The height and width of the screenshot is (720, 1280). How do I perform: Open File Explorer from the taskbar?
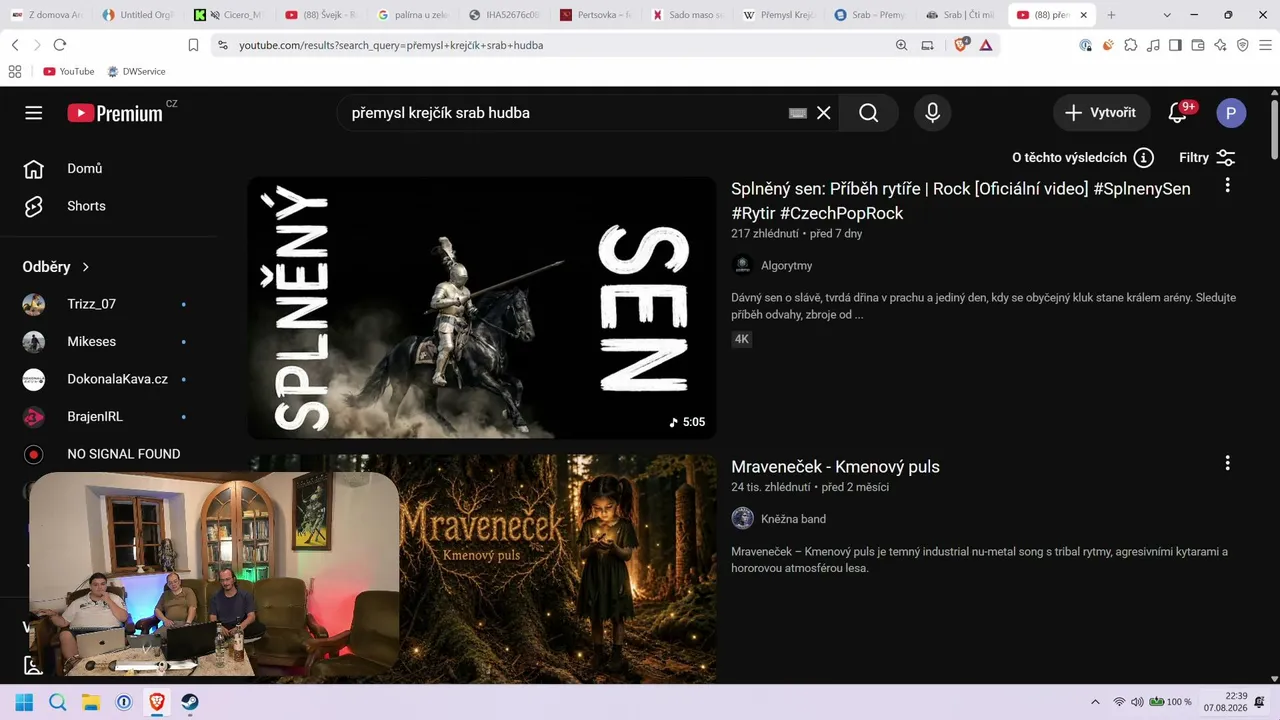[91, 702]
